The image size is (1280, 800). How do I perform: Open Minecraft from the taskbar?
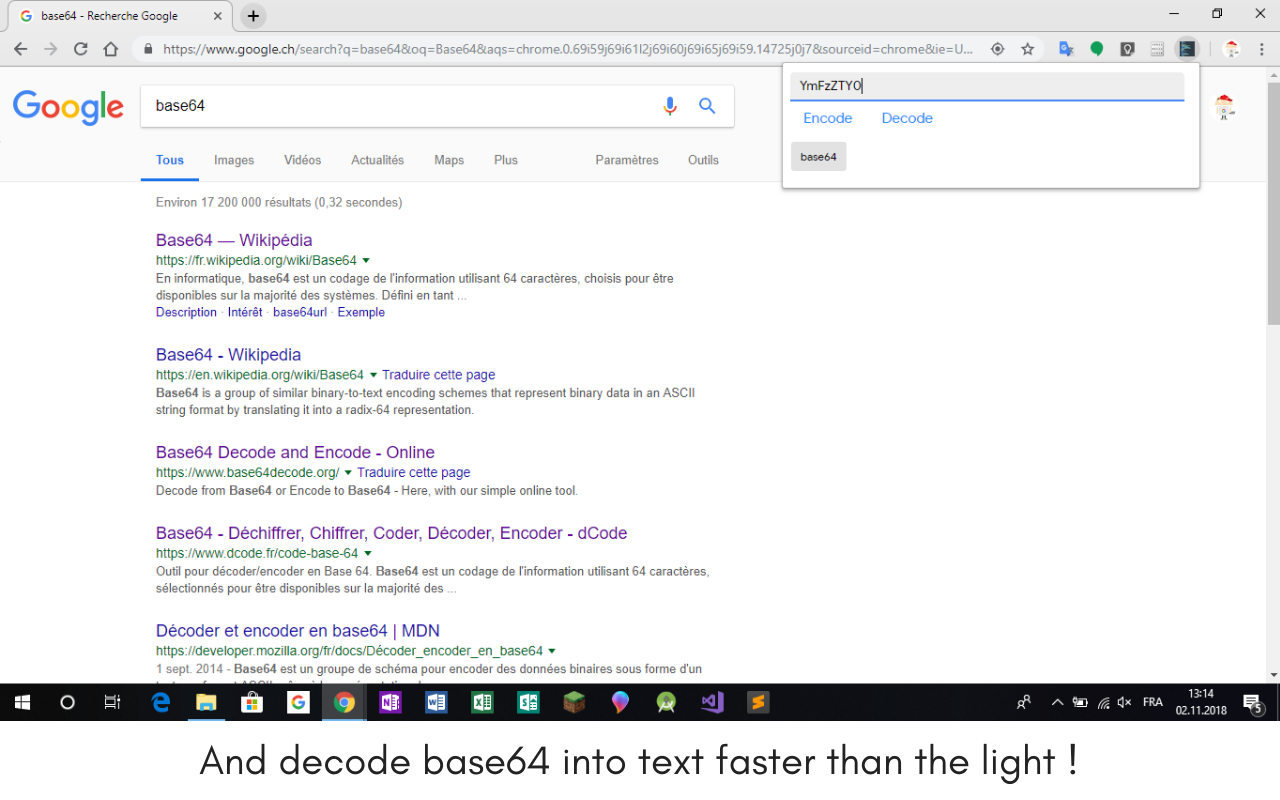pos(574,702)
